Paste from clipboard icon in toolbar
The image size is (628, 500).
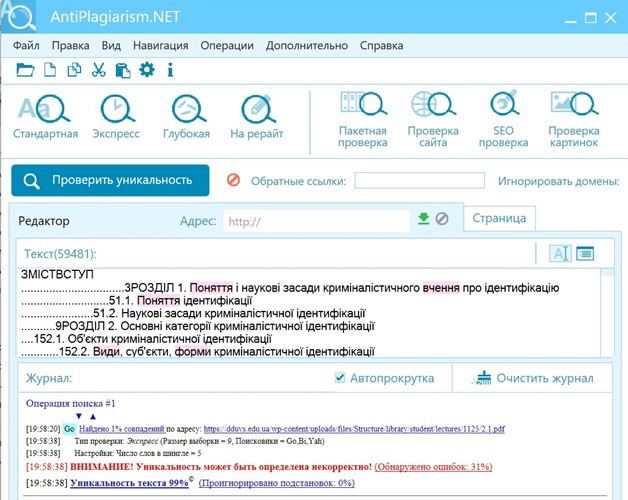(x=123, y=70)
